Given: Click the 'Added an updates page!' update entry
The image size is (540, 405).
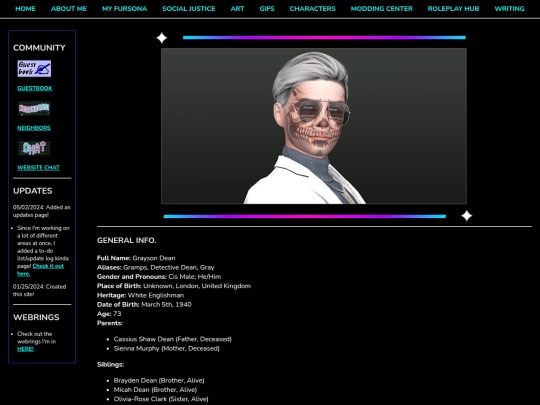Looking at the screenshot, I should click(x=42, y=211).
